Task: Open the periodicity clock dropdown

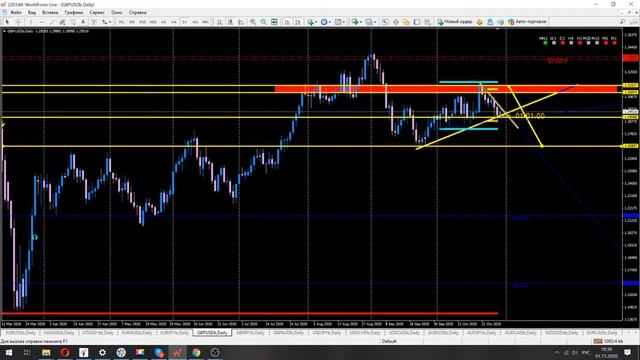Action: (325, 22)
